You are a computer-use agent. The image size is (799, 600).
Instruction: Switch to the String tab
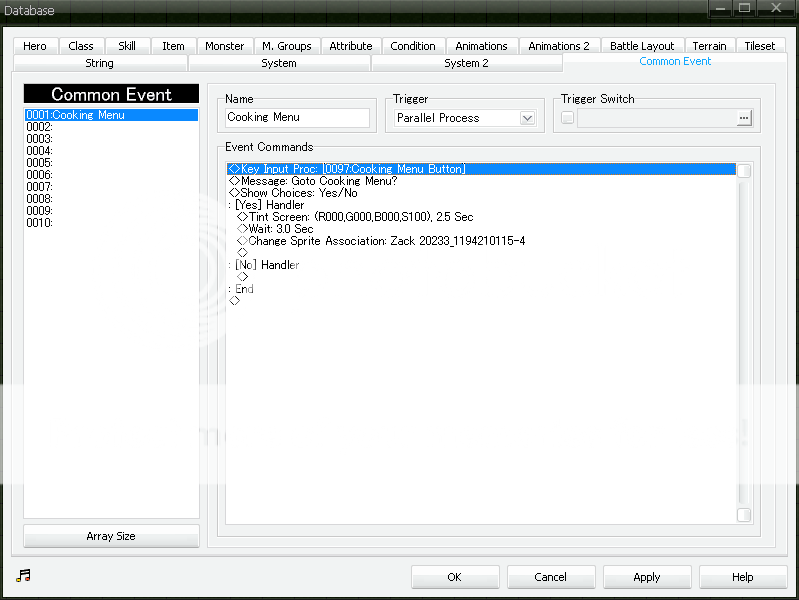100,63
